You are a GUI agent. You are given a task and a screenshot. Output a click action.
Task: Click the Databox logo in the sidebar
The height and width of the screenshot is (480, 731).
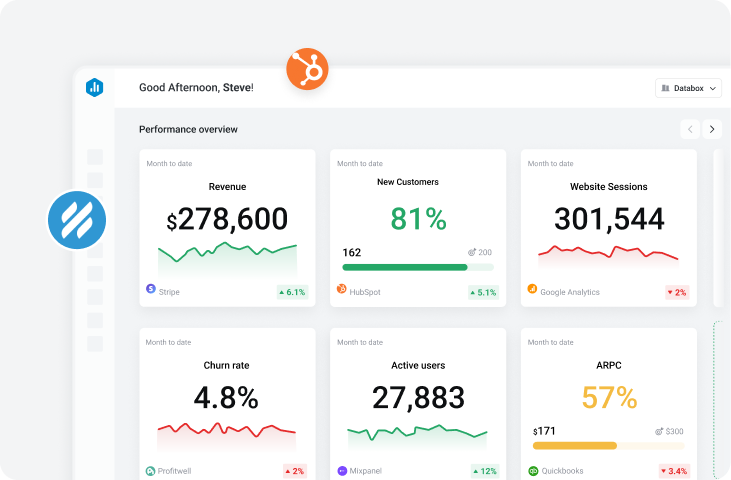point(94,88)
